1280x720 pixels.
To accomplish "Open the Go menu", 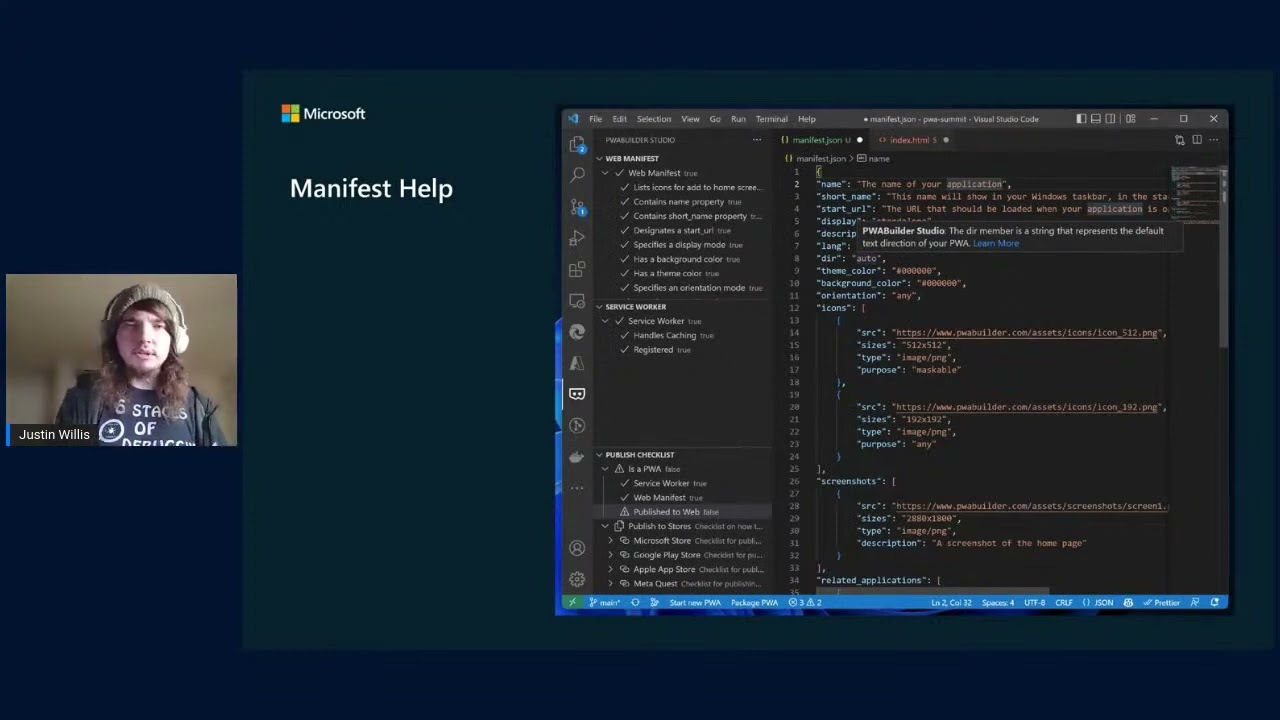I will click(715, 119).
